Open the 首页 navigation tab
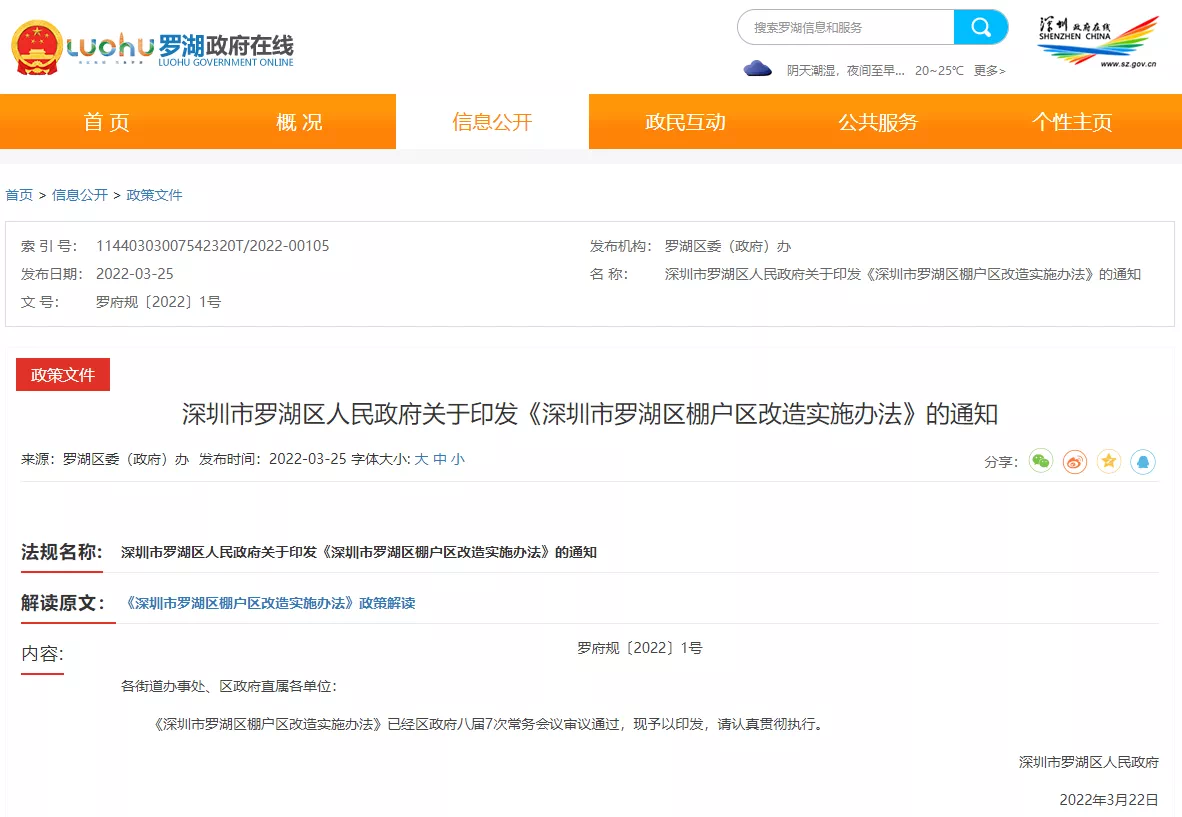This screenshot has width=1182, height=817. point(107,122)
